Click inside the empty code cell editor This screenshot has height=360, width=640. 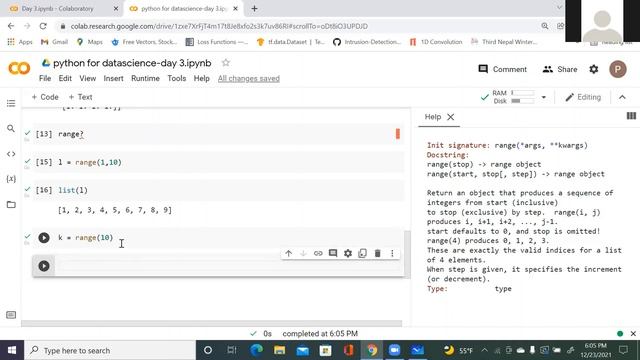point(229,266)
